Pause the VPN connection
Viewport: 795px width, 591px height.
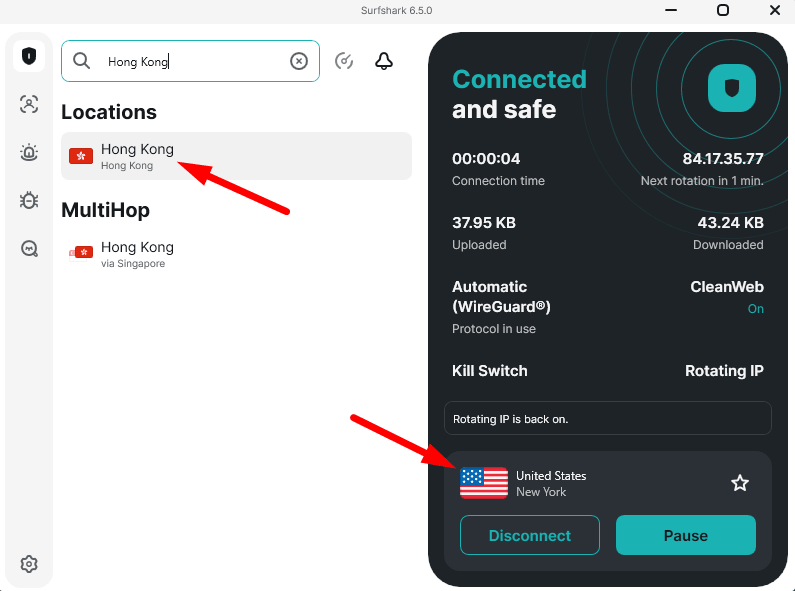pyautogui.click(x=685, y=535)
